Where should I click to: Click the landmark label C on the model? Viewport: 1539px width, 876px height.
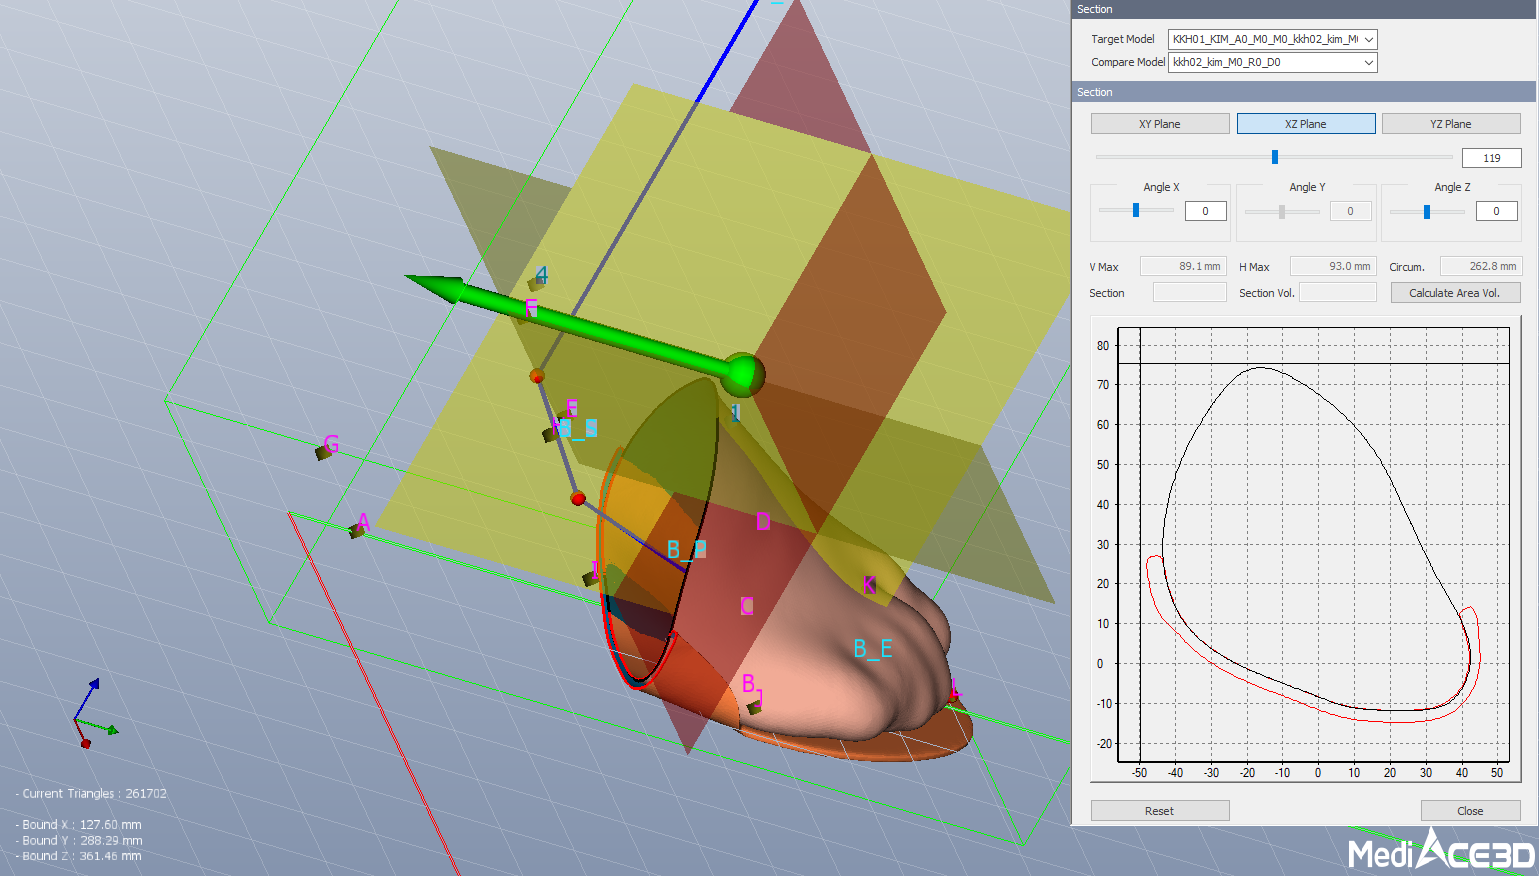(x=747, y=606)
